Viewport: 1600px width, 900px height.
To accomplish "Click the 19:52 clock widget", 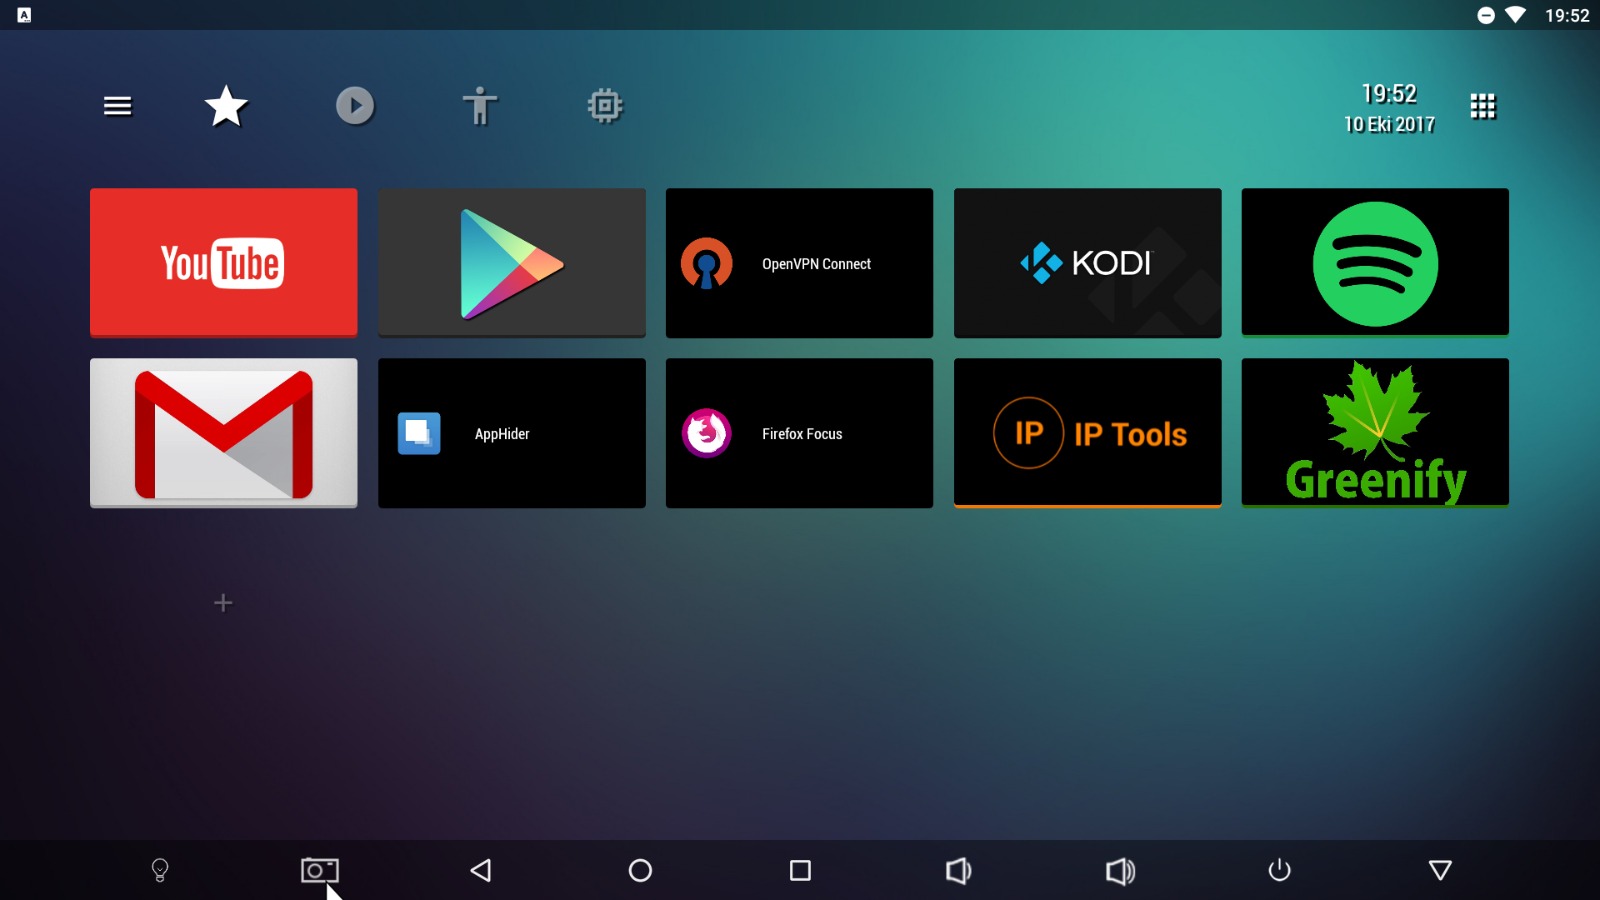I will [x=1389, y=94].
